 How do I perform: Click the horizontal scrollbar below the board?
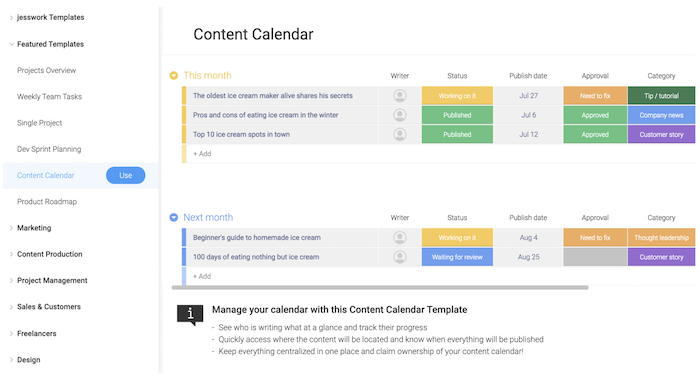point(380,288)
